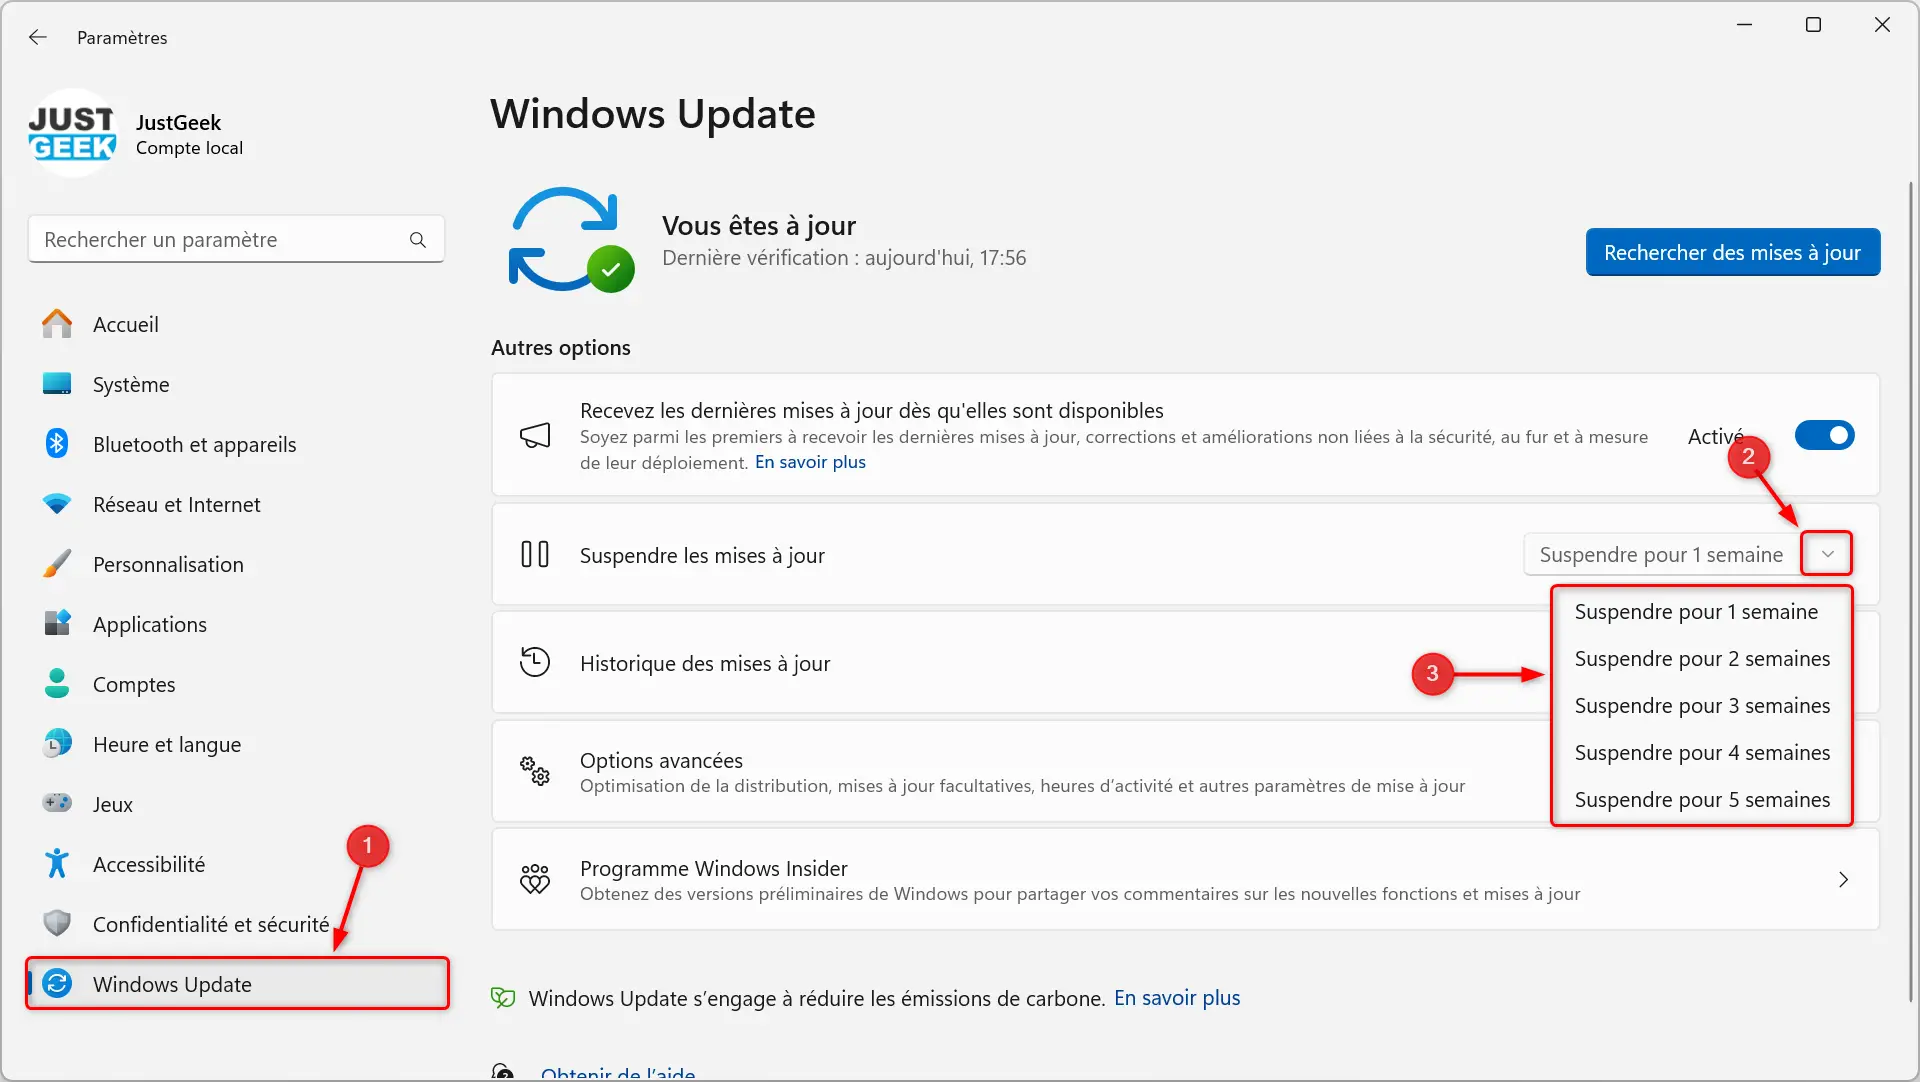
Task: Click the Bluetooth icon in sidebar
Action: (57, 444)
